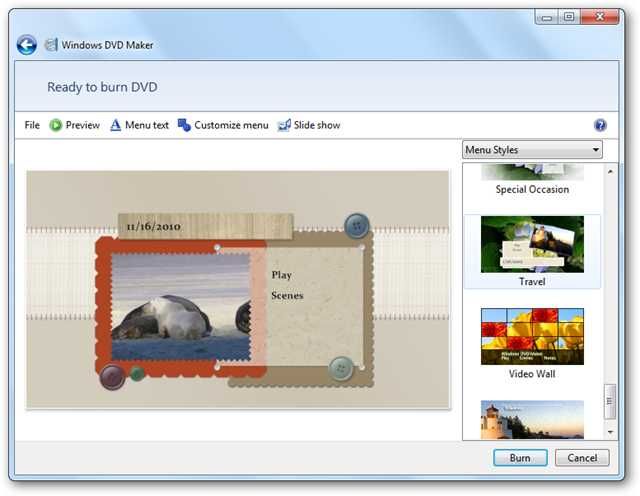Click the styles list scrollbar thumb
The image size is (640, 496).
point(610,401)
